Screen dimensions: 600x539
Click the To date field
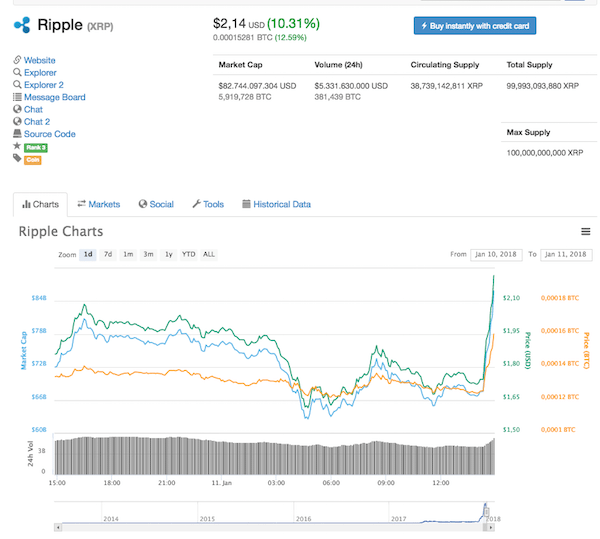coord(566,254)
